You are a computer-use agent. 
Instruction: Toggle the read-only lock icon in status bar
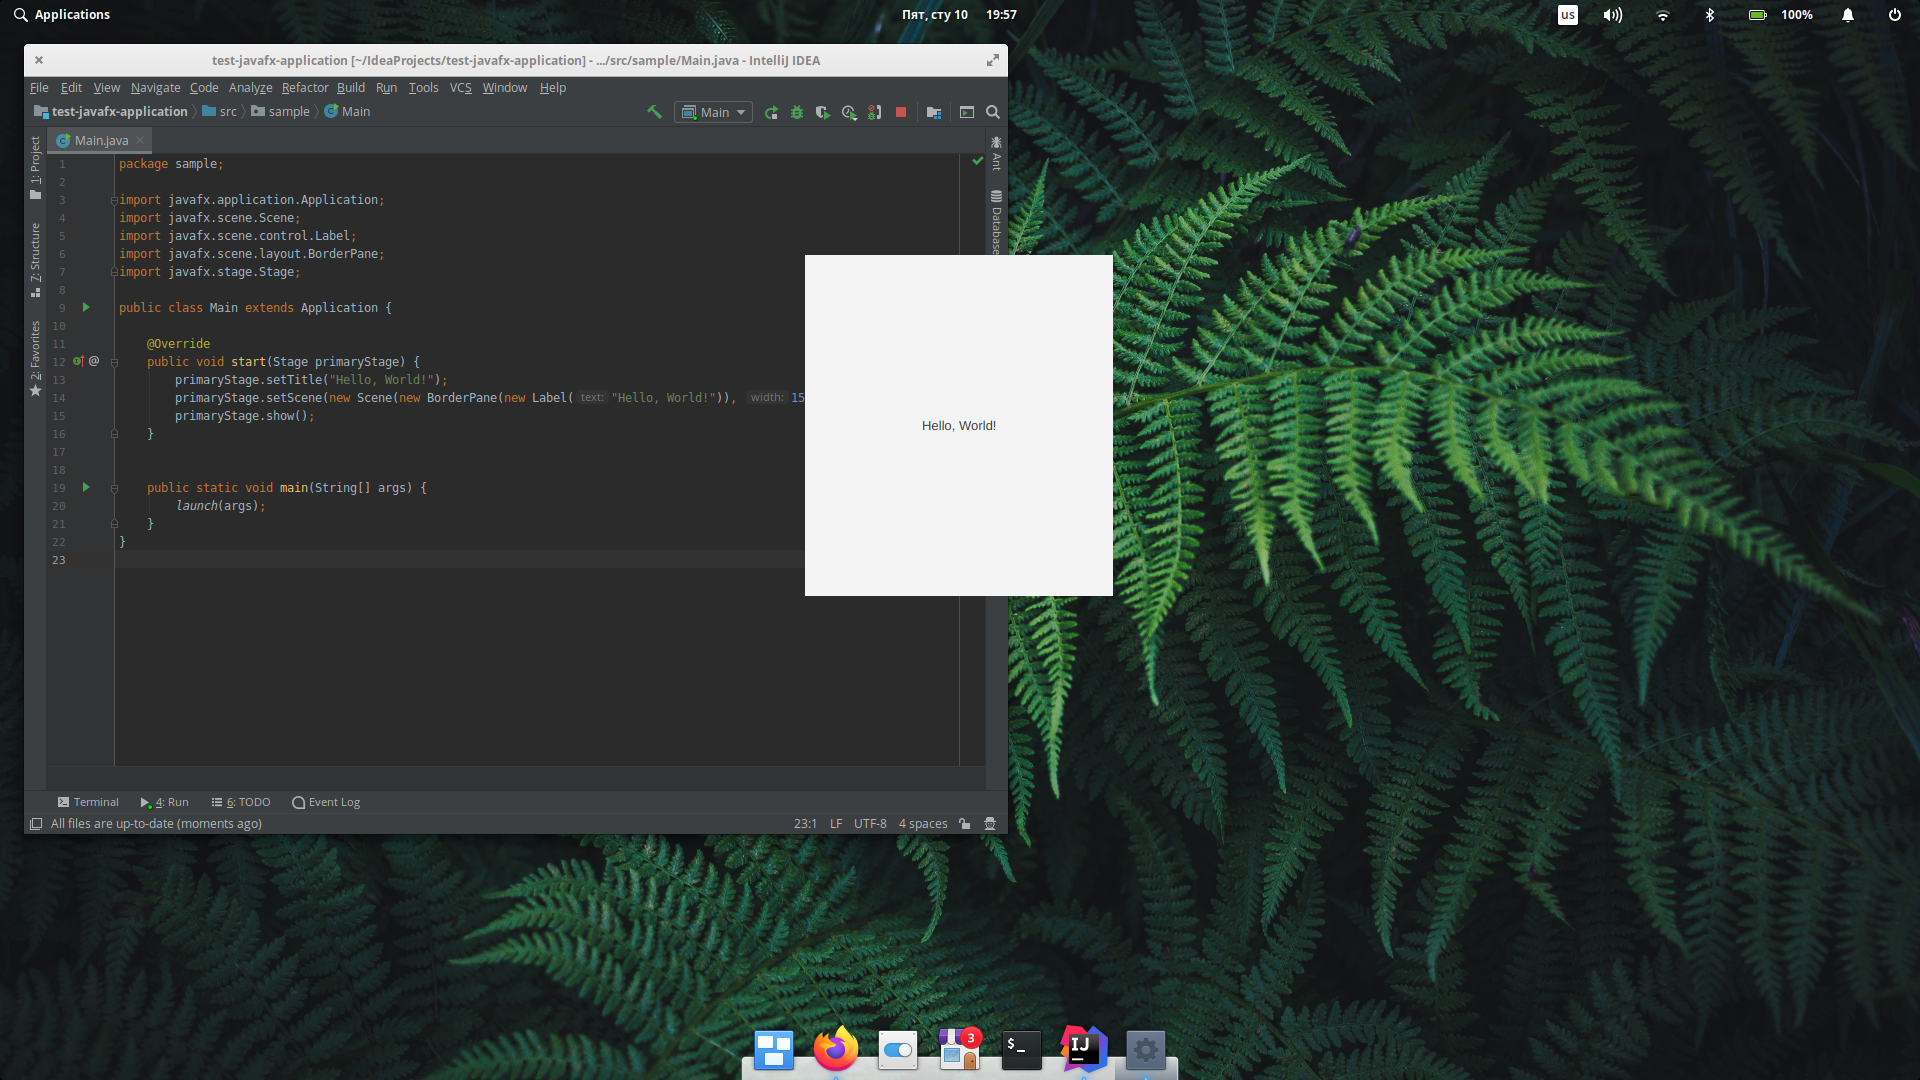(964, 824)
